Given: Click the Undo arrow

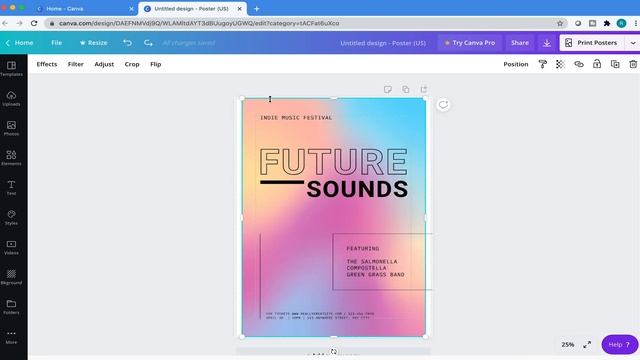Looking at the screenshot, I should pyautogui.click(x=127, y=43).
